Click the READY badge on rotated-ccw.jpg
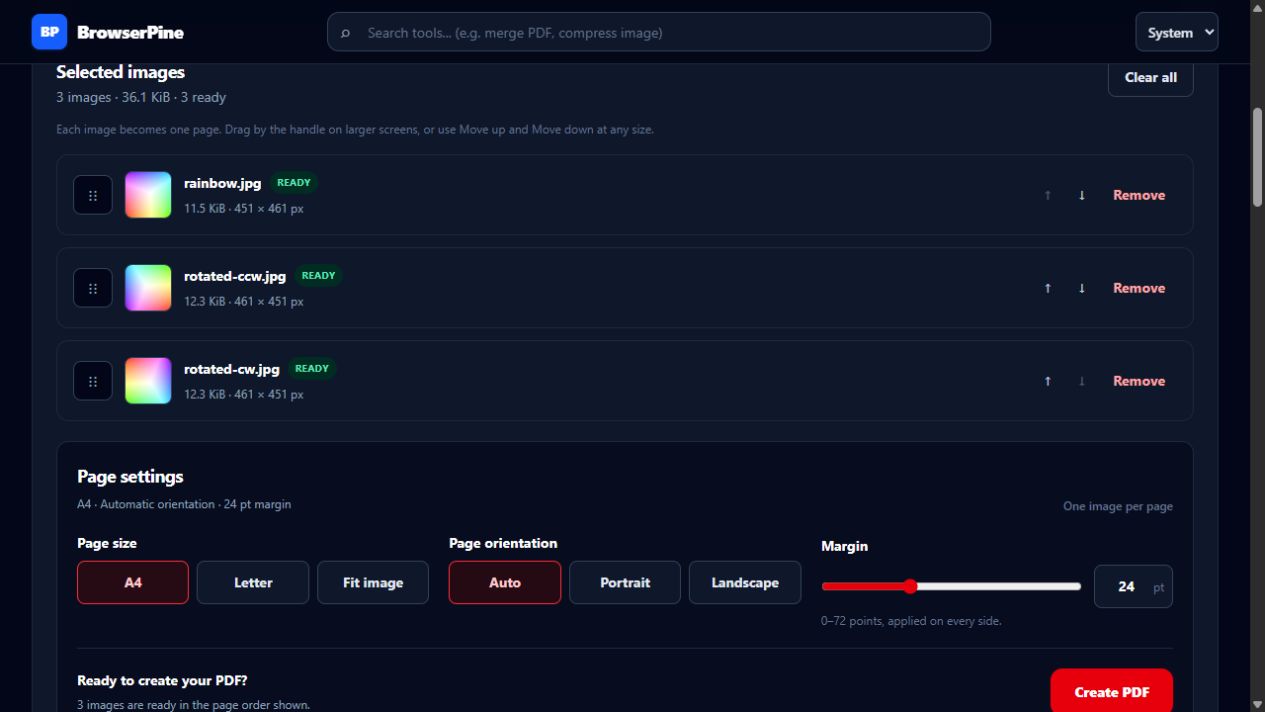1265x712 pixels. (318, 276)
